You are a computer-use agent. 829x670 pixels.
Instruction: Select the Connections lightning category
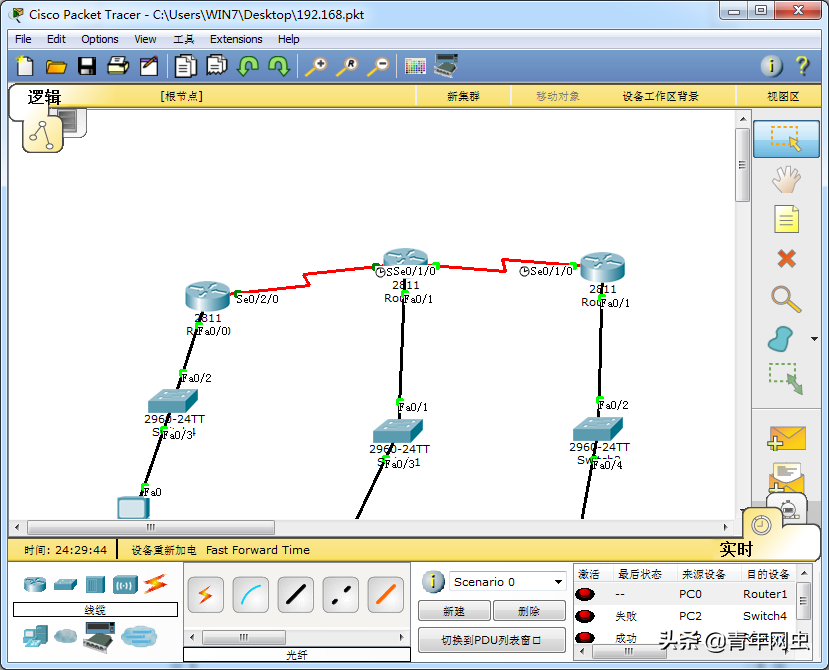[155, 583]
